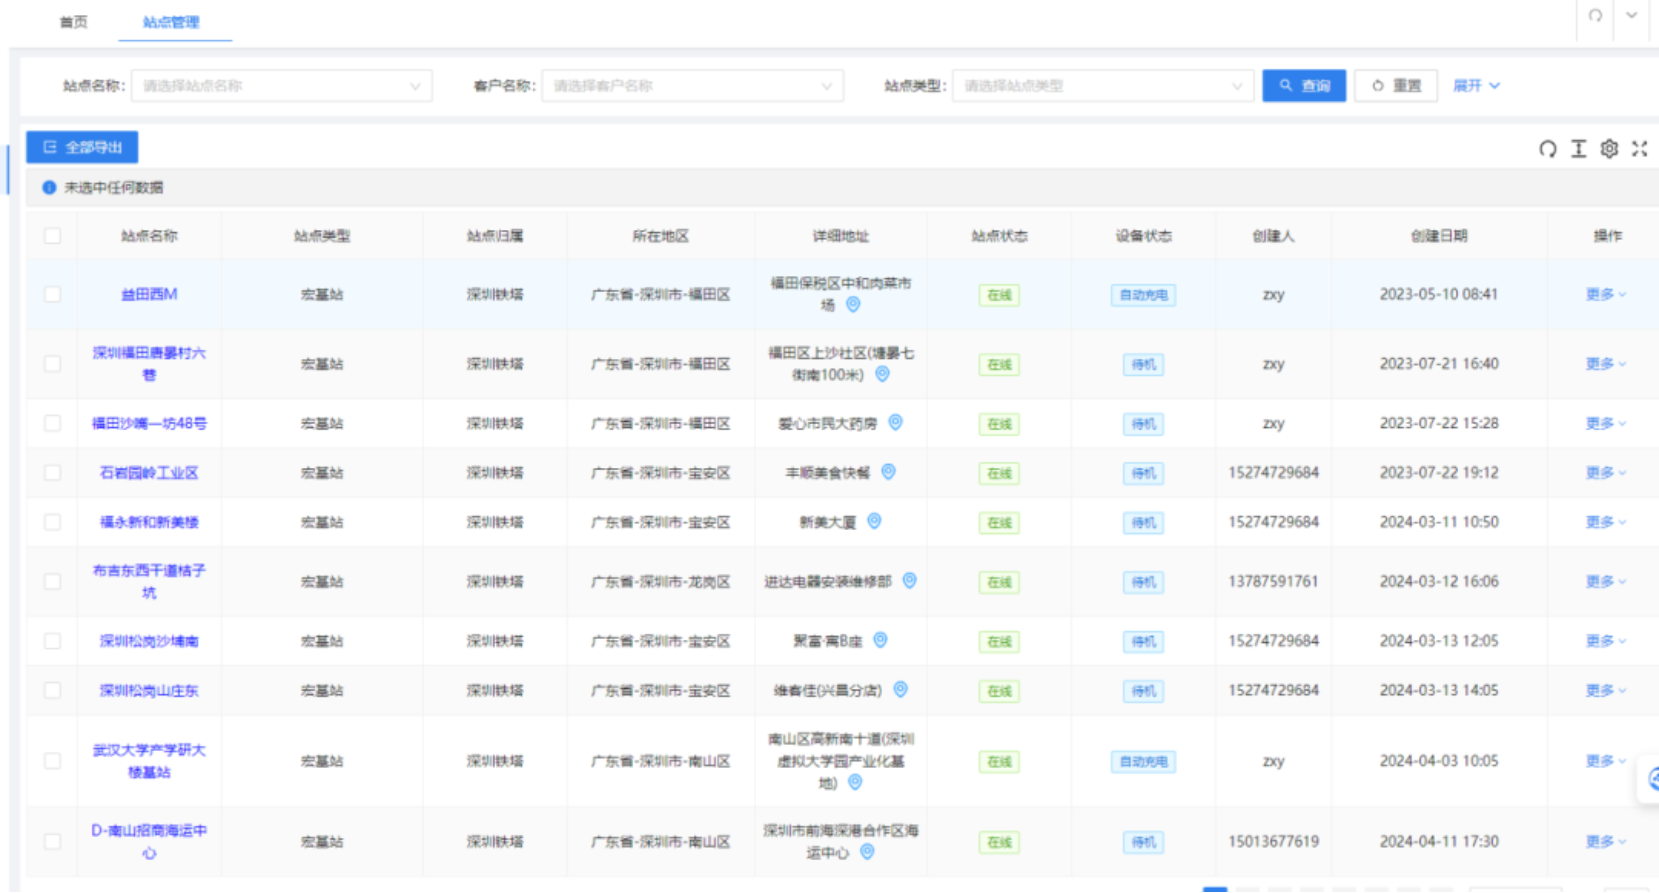Click location pin beside 进达电器安装维修部

click(910, 581)
